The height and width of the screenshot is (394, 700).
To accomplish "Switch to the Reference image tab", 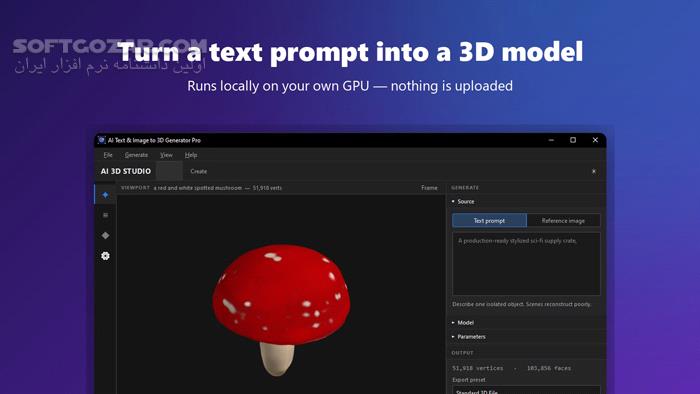I will (x=563, y=220).
